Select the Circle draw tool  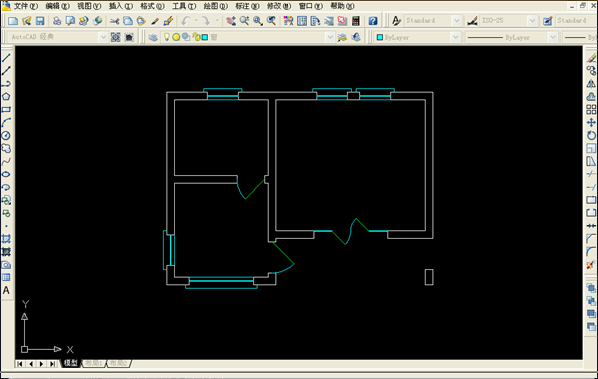point(6,135)
